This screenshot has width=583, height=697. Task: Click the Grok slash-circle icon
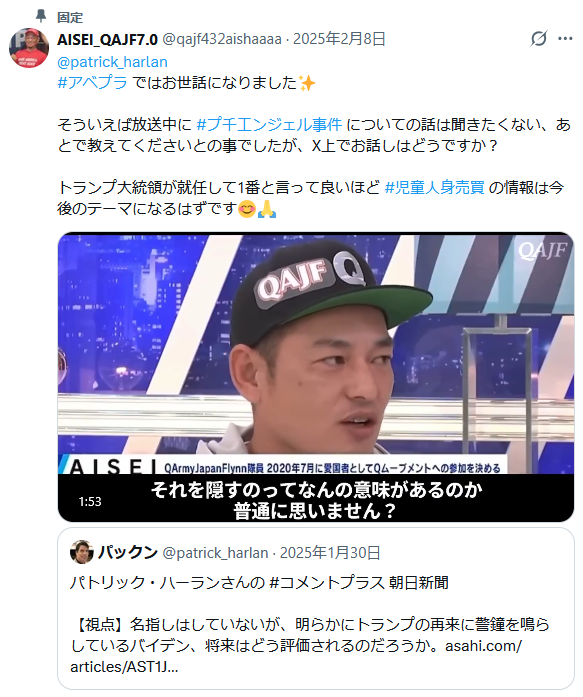[x=539, y=39]
